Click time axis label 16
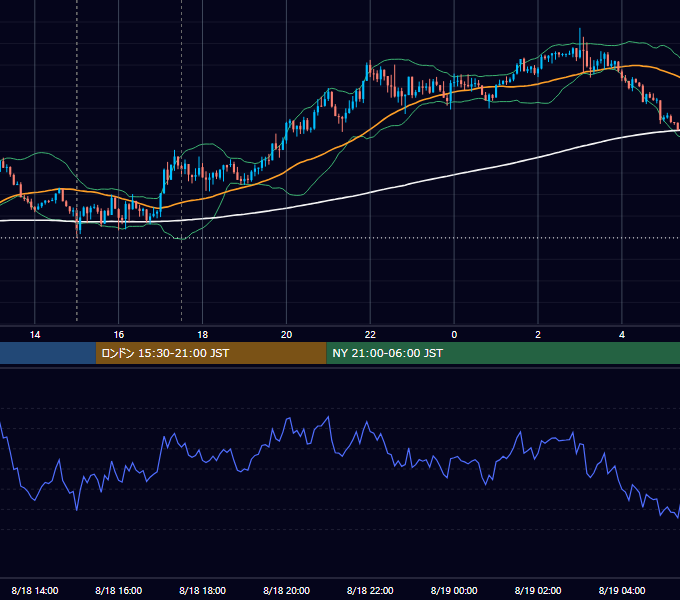The width and height of the screenshot is (680, 600). [118, 335]
